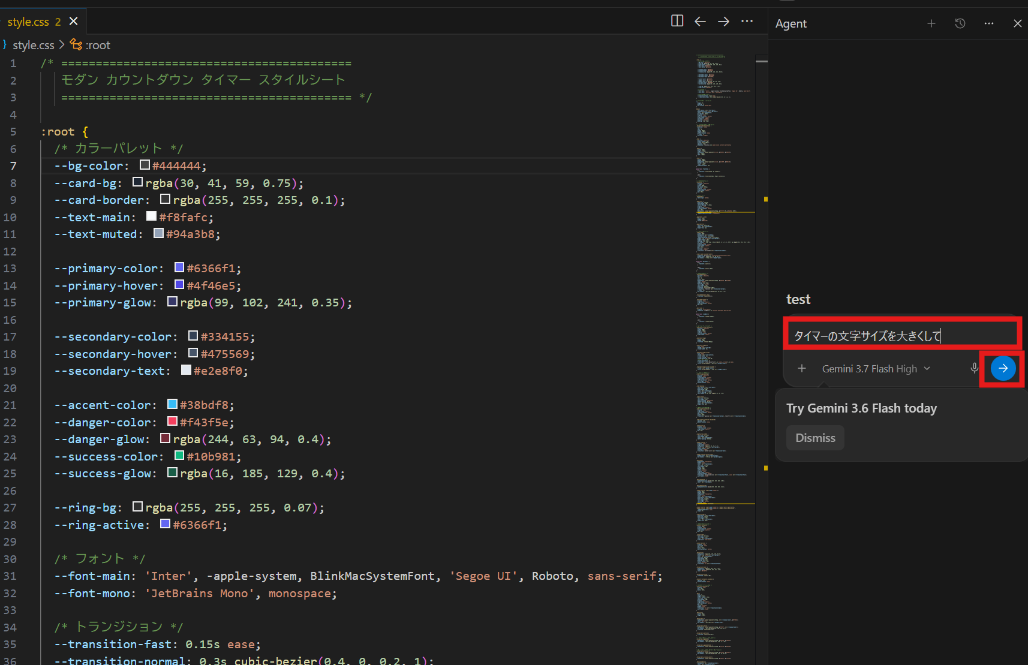Viewport: 1028px width, 665px height.
Task: Open color picker for --card-bg swatch
Action: (x=138, y=182)
